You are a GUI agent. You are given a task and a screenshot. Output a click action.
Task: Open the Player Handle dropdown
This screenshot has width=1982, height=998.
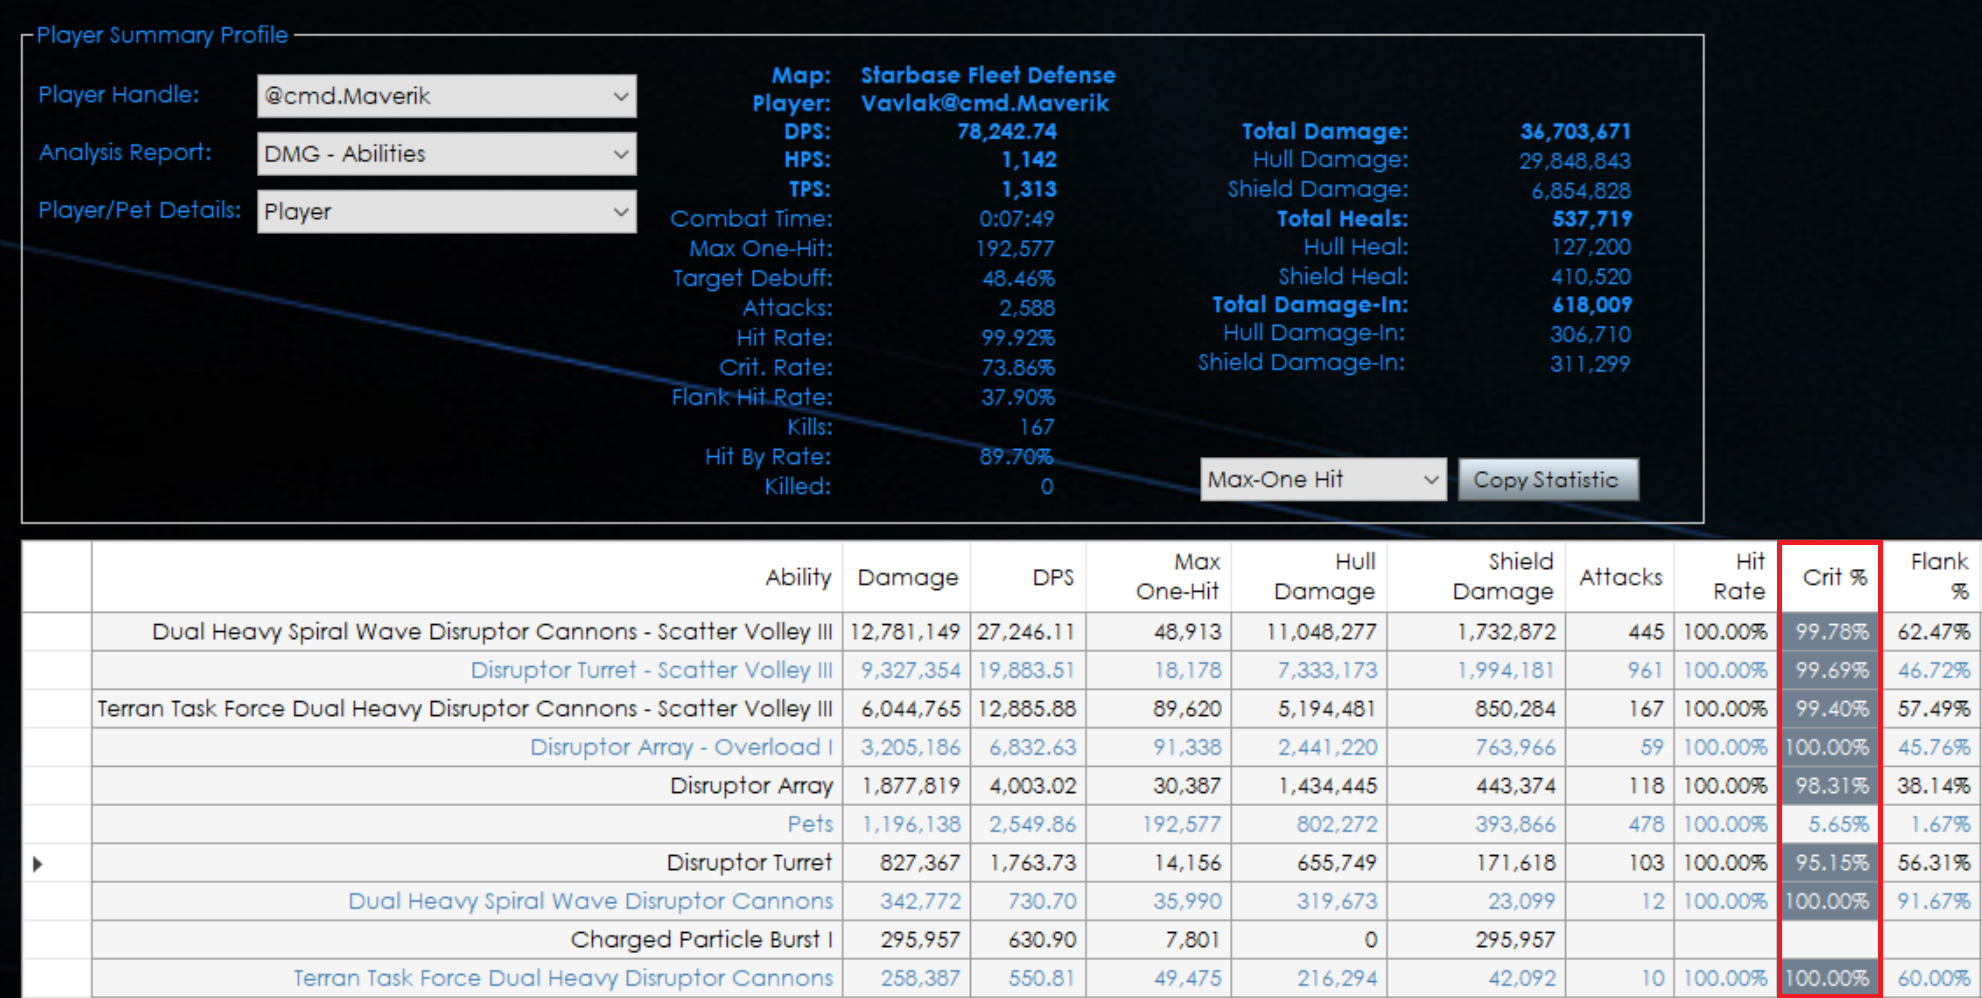pyautogui.click(x=446, y=96)
